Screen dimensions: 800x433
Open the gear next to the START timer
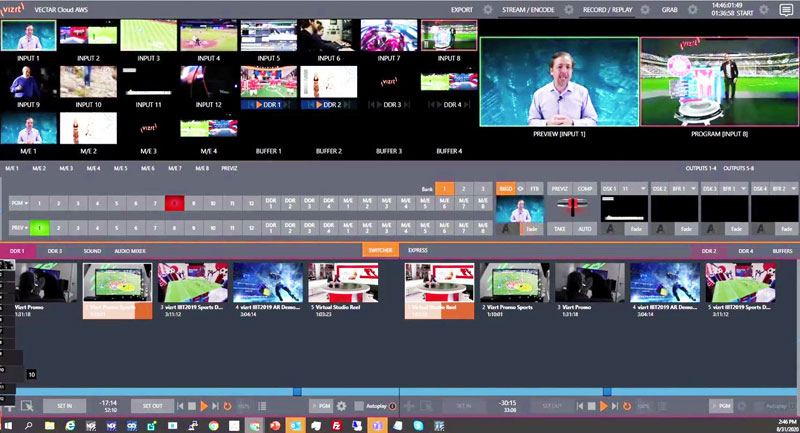point(764,10)
